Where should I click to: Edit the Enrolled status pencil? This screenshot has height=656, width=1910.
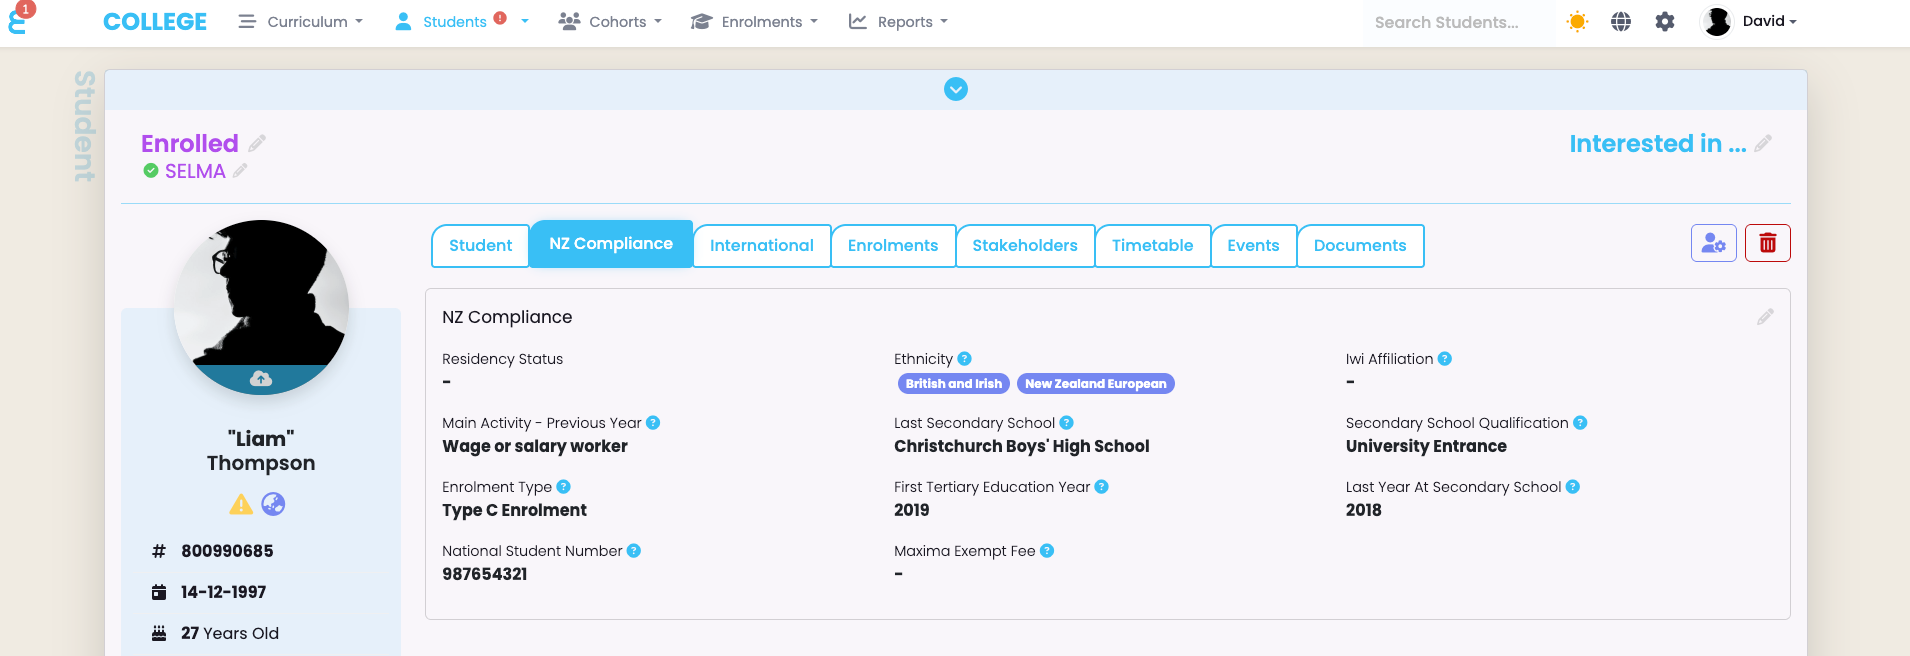[257, 143]
